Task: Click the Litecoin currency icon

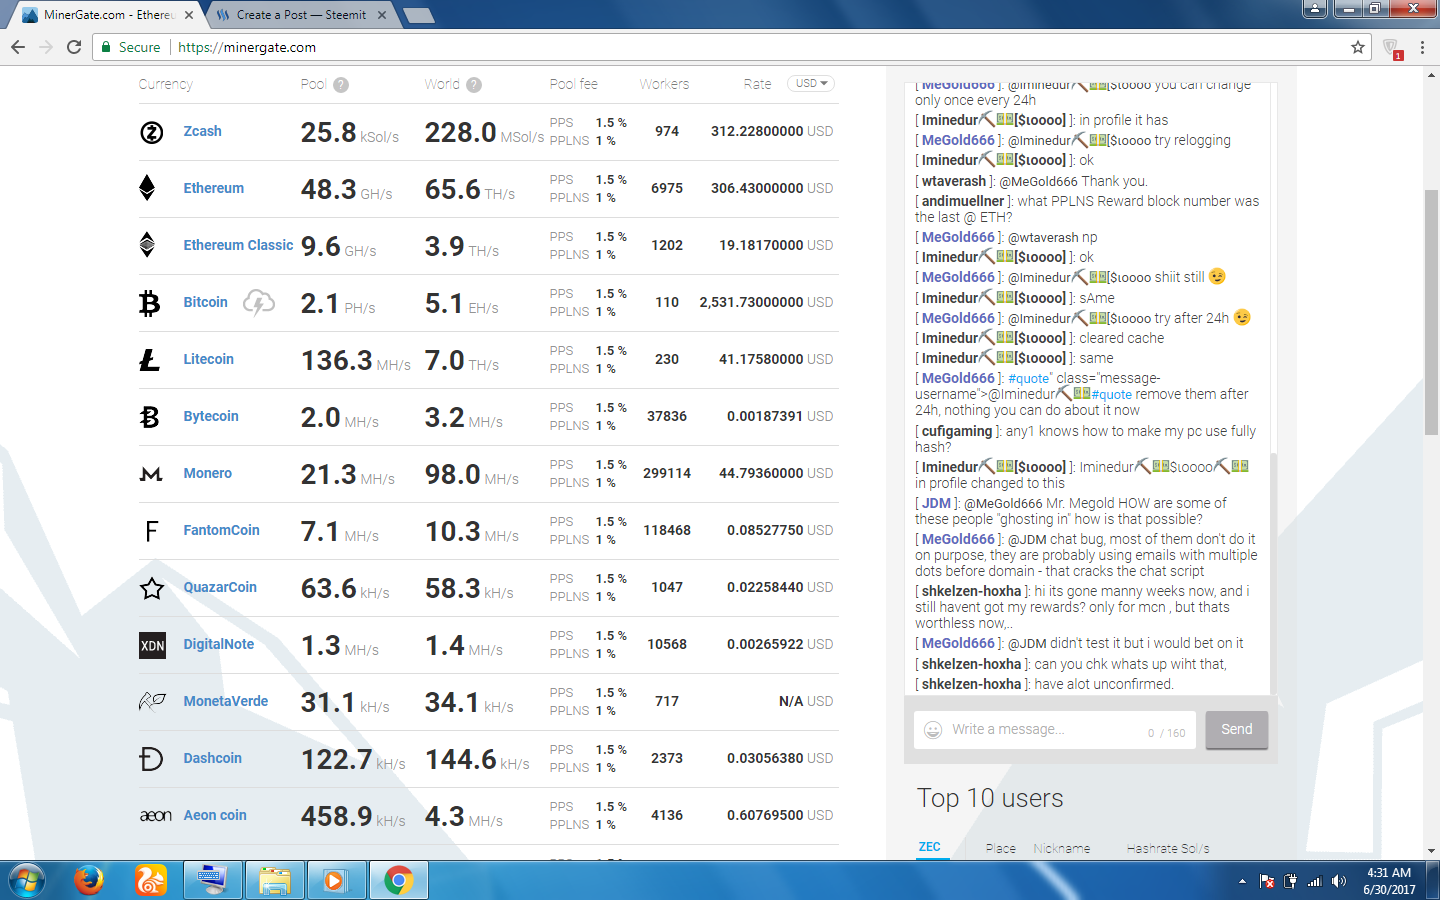Action: coord(150,359)
